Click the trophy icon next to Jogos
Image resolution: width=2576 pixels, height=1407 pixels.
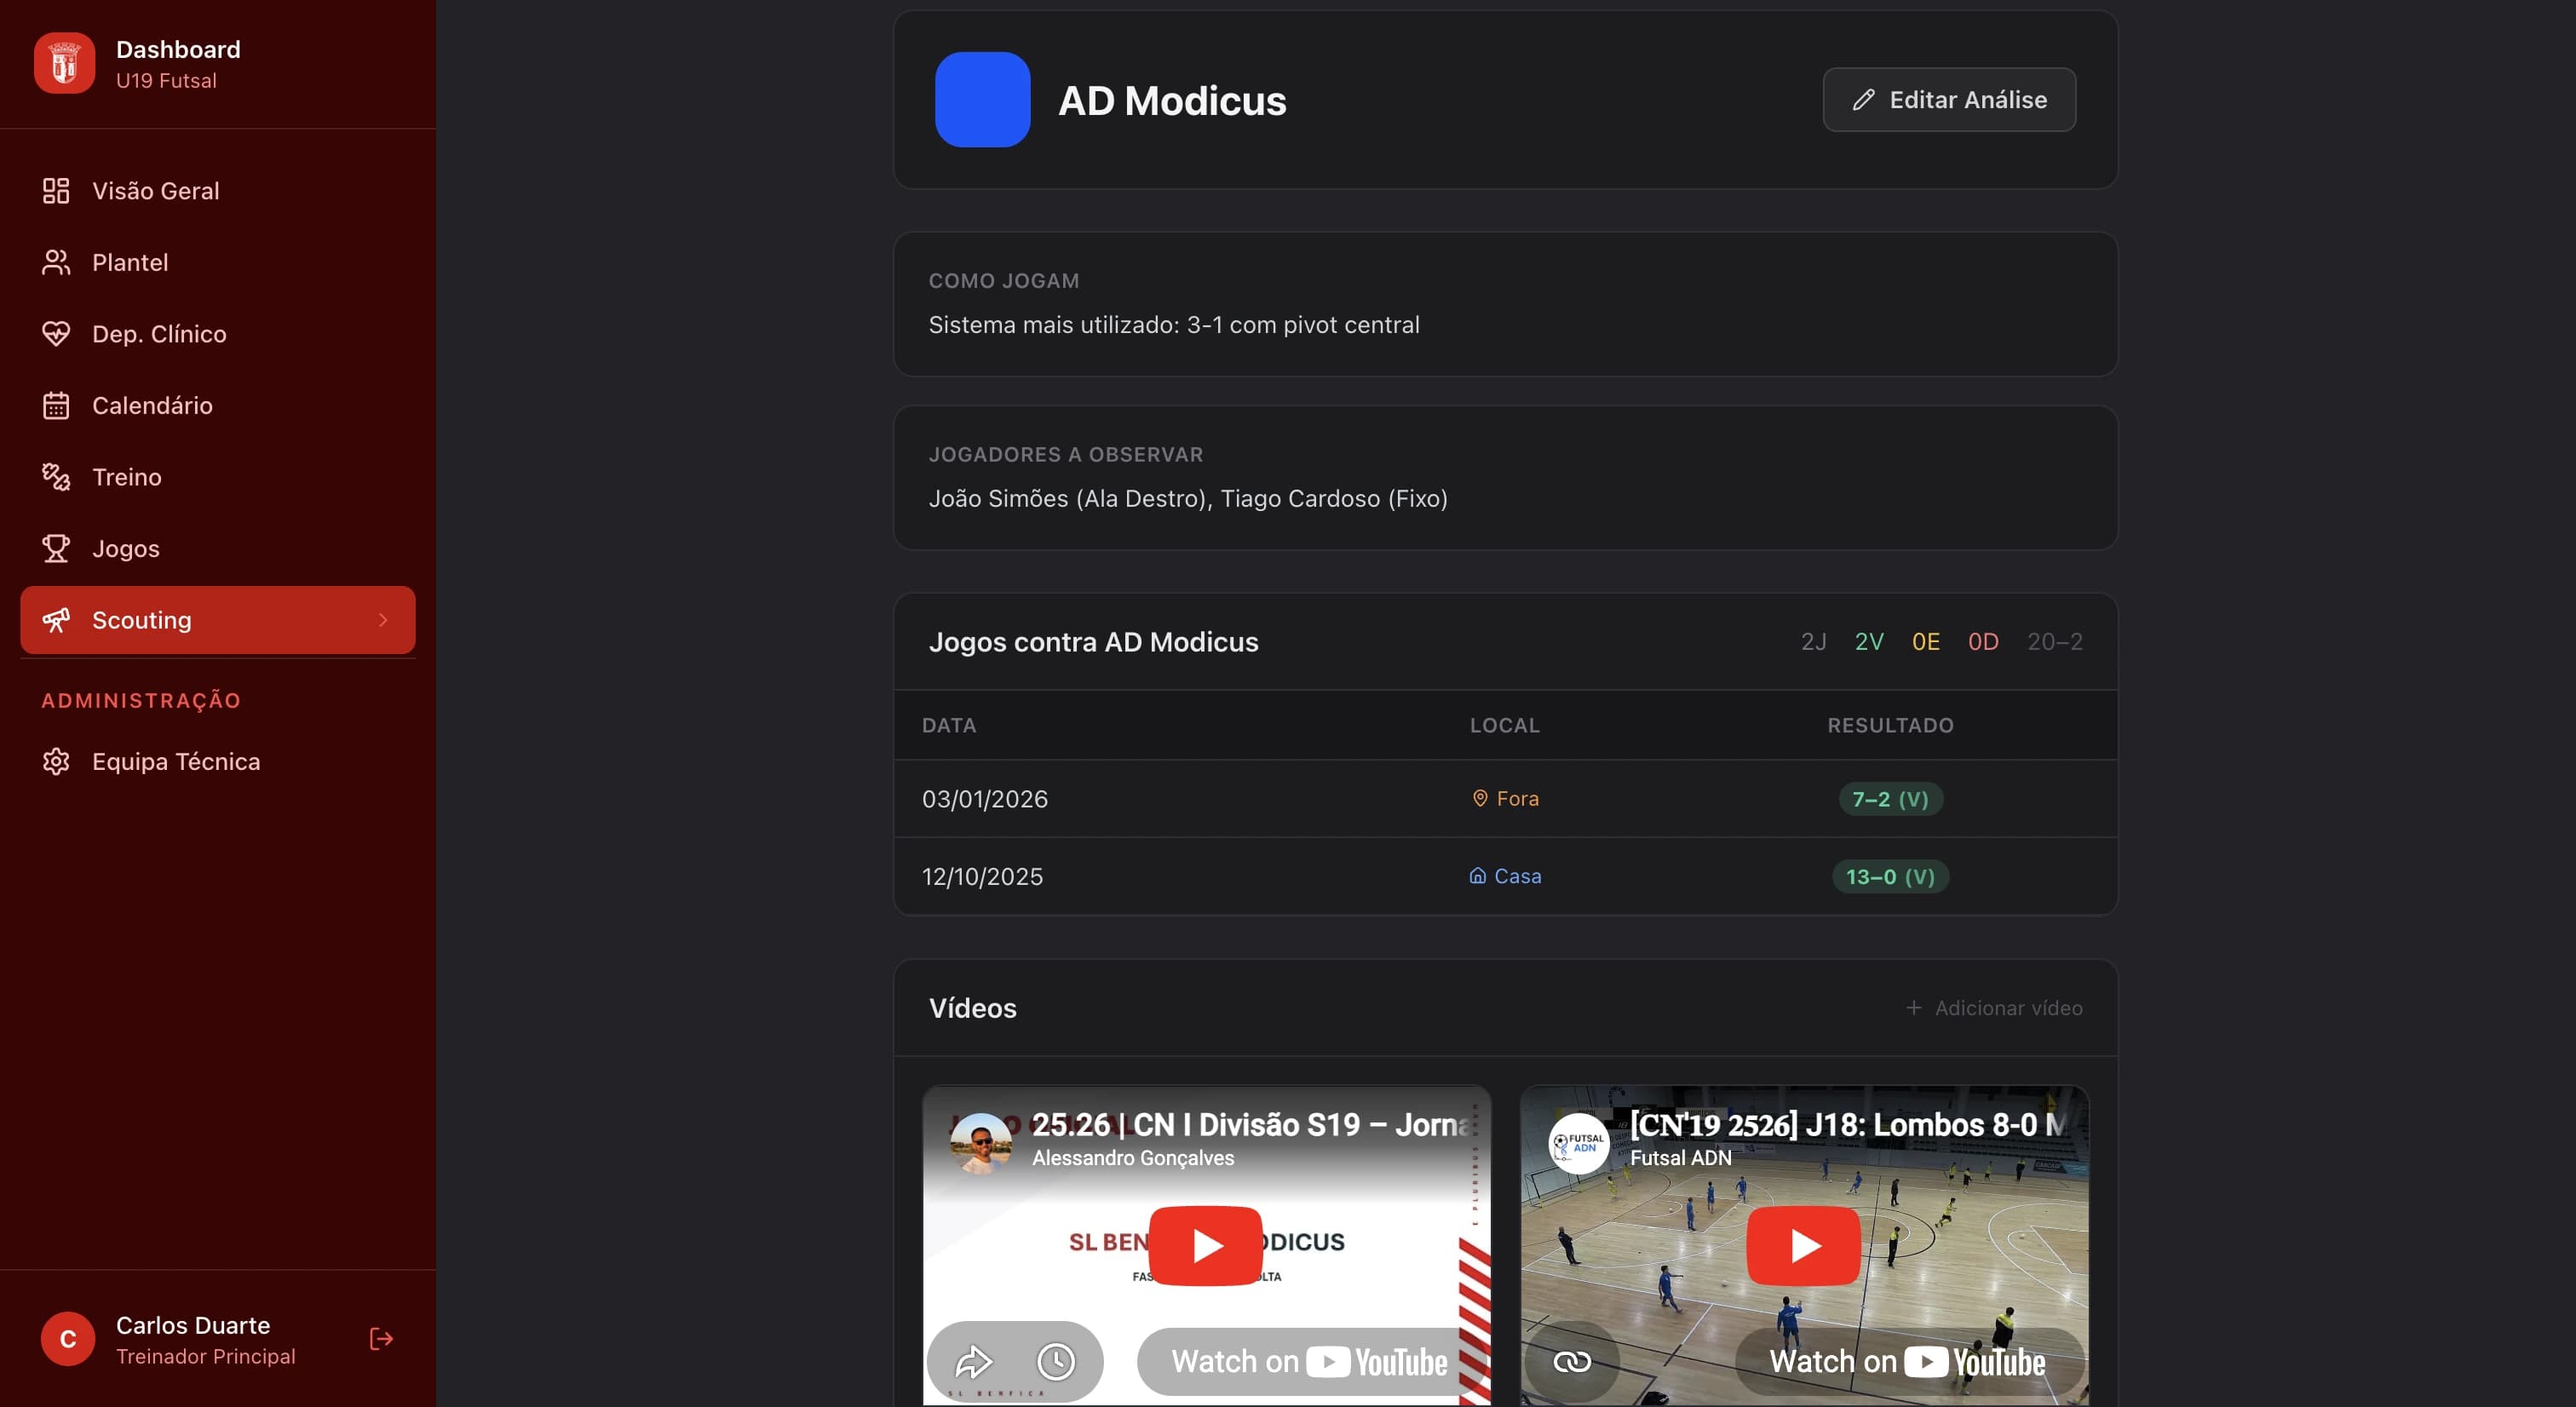(56, 548)
